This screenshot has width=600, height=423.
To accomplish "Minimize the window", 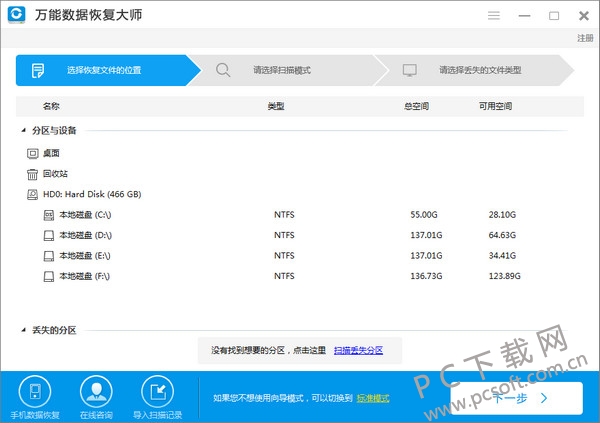I will (524, 16).
